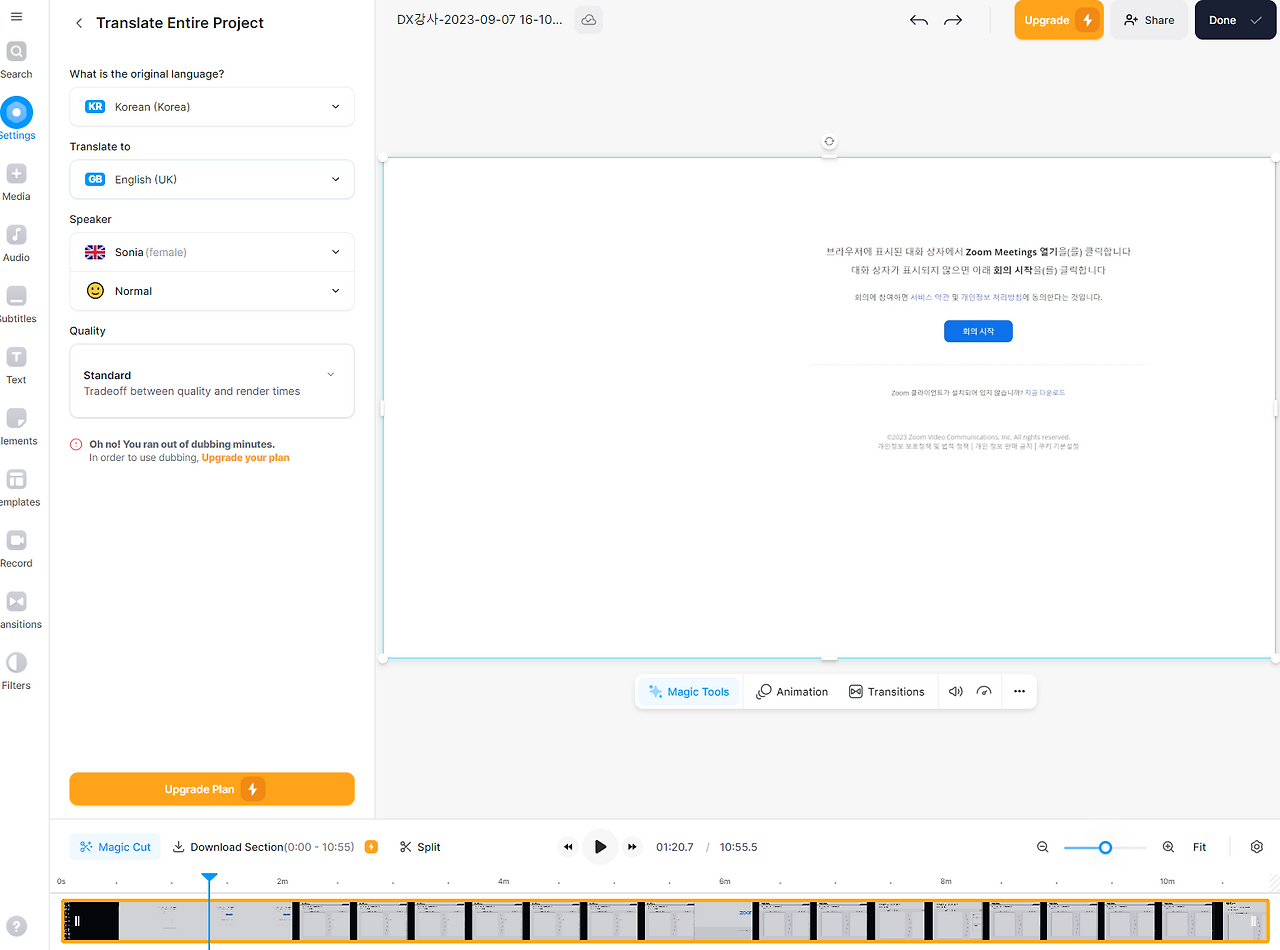
Task: Click the Done button
Action: (1235, 20)
